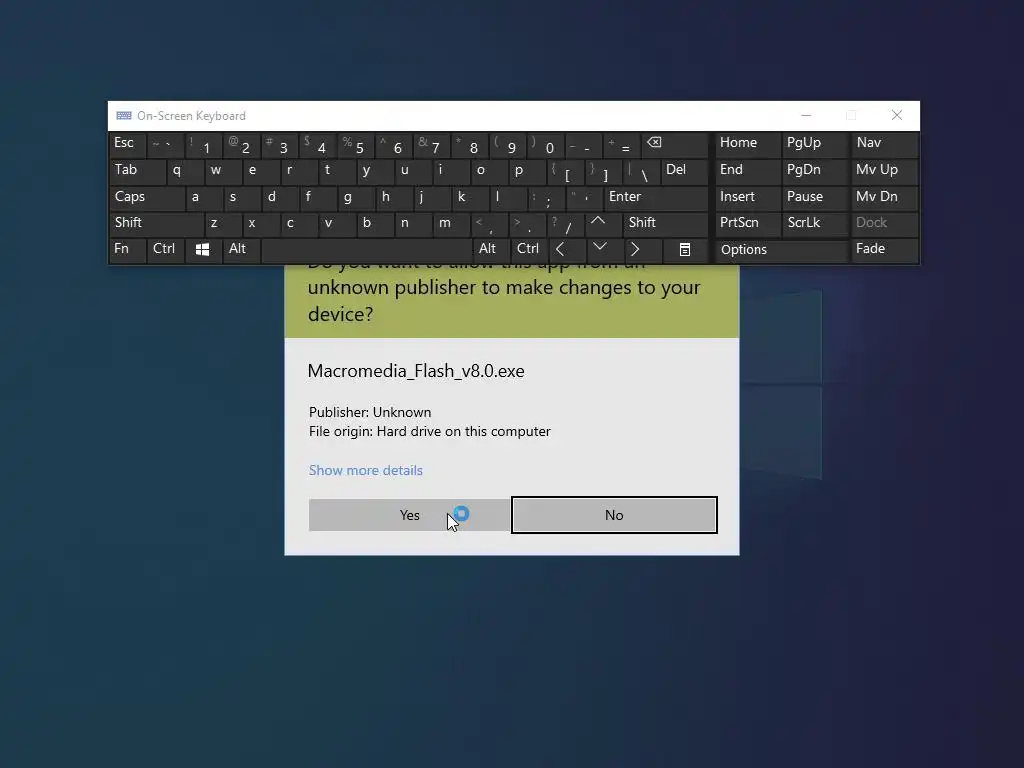Click the down arrow key
Viewport: 1024px width, 768px height.
pos(603,250)
